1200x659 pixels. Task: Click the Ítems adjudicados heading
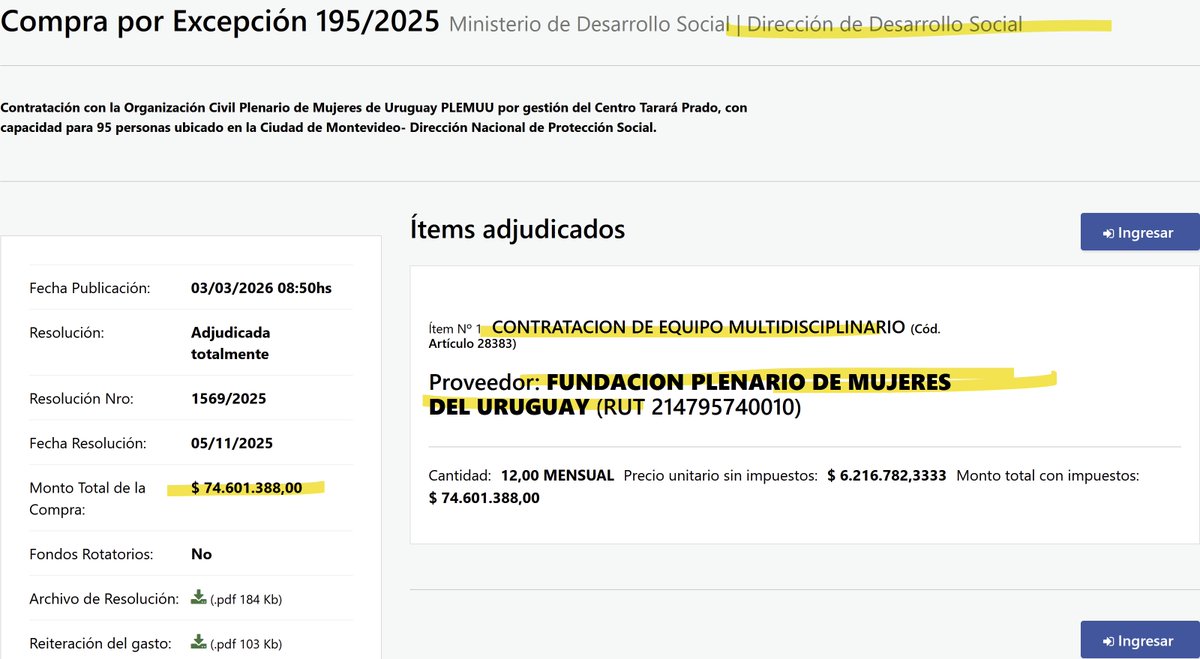[517, 229]
